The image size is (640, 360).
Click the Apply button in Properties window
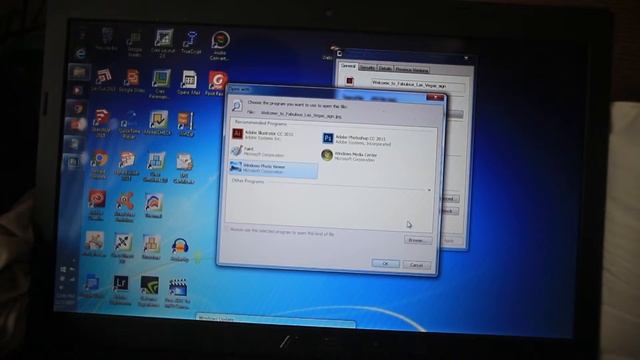point(449,241)
